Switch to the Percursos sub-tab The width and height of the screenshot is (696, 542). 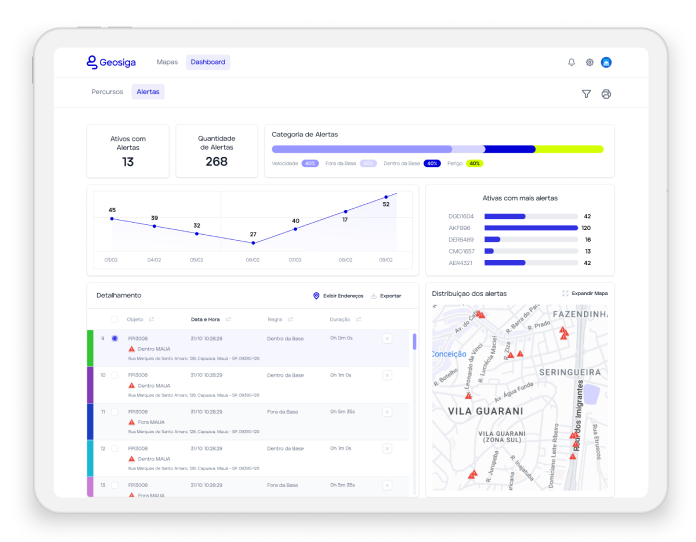(107, 92)
